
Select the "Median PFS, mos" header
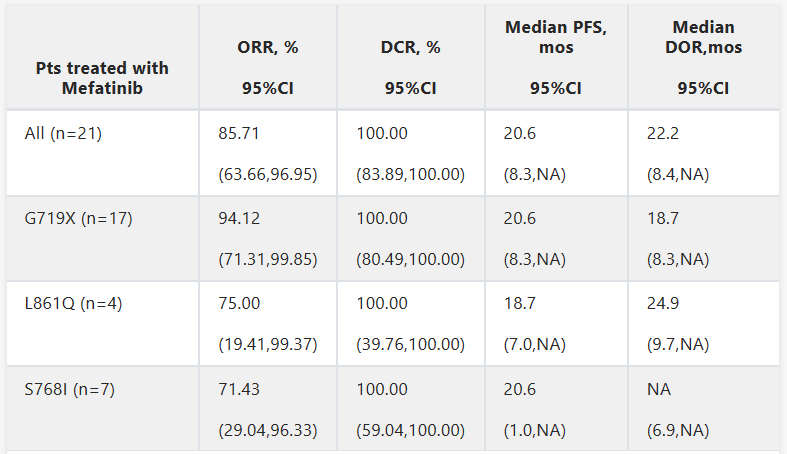coord(555,38)
